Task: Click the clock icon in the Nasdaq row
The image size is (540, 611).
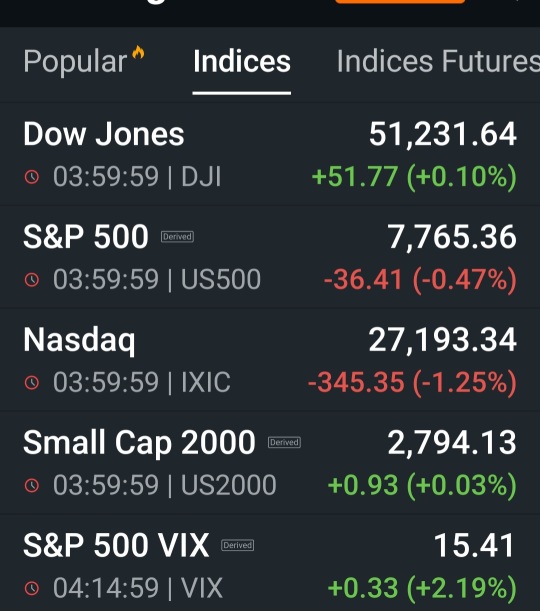Action: click(x=32, y=382)
